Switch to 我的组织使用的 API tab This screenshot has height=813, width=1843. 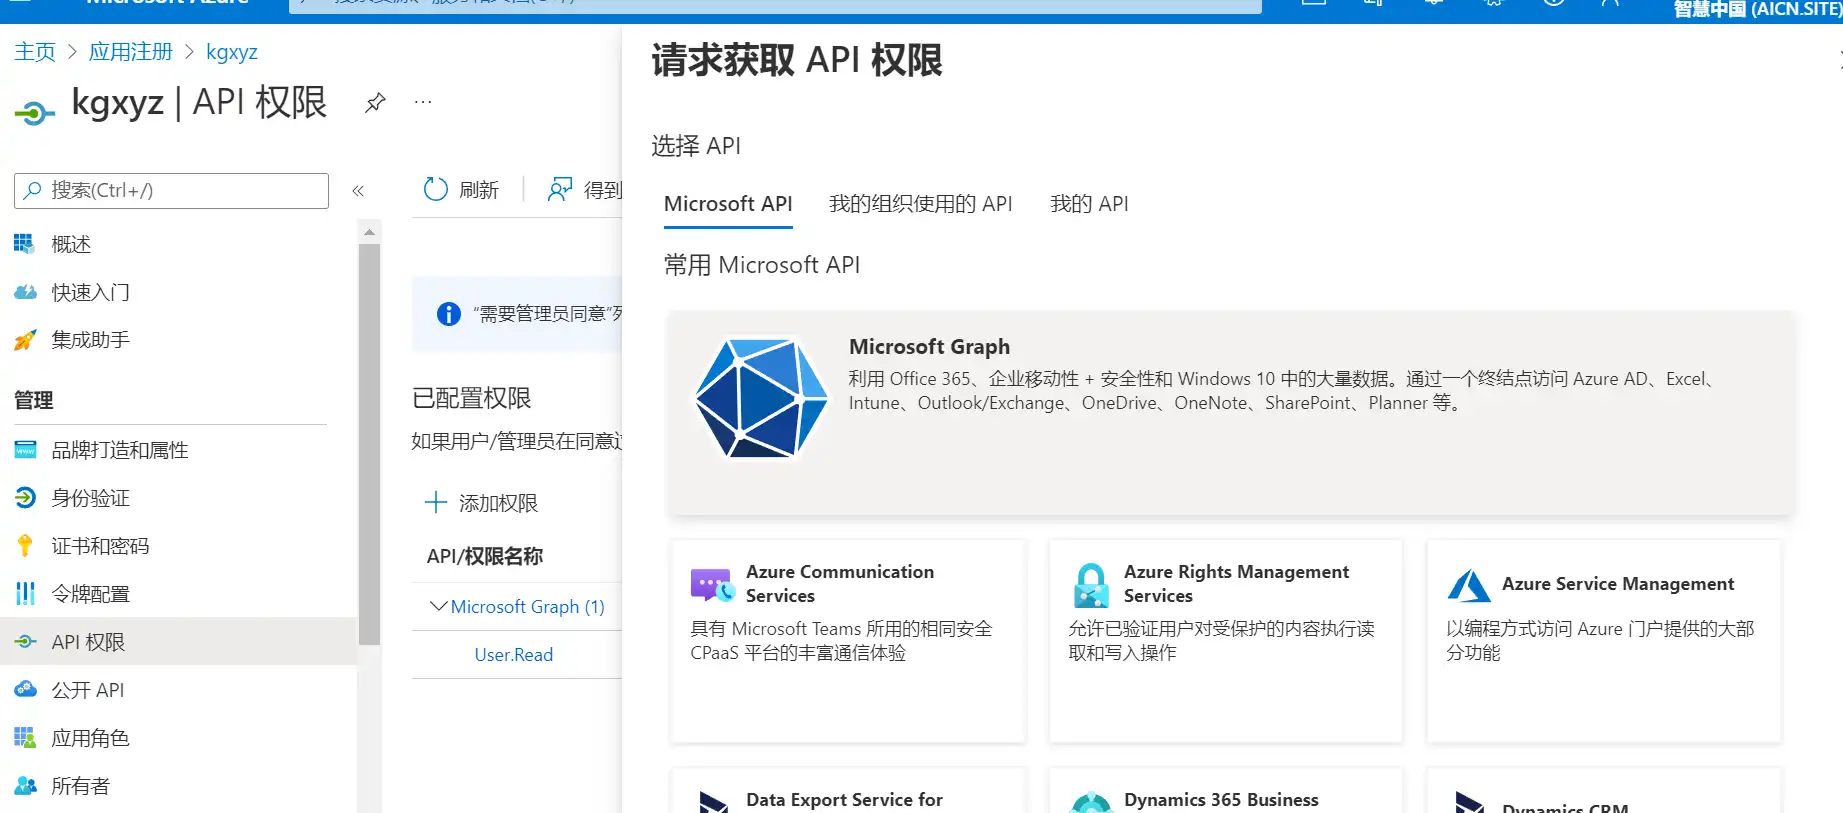[920, 204]
